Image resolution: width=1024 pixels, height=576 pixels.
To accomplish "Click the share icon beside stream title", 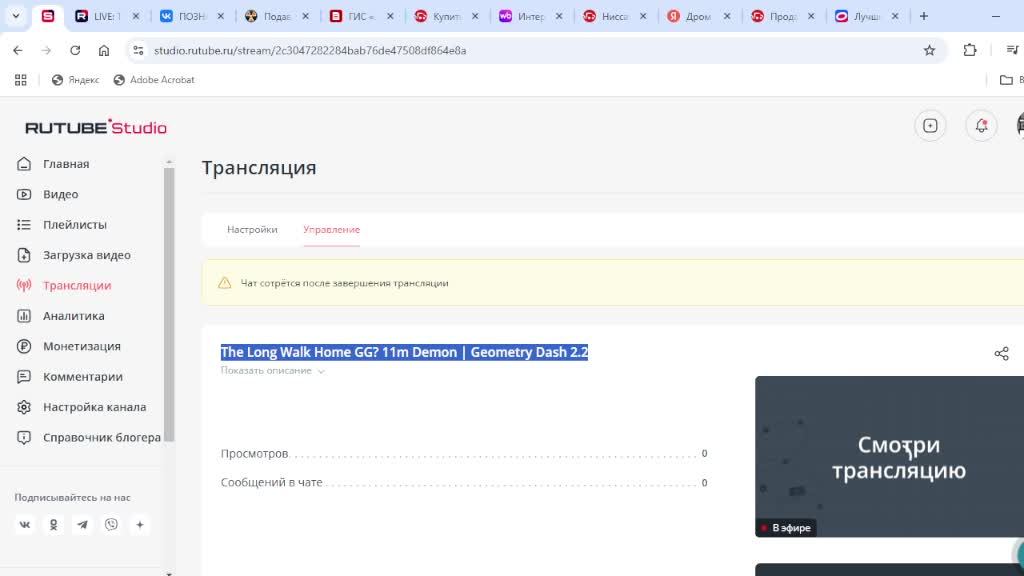I will (1001, 353).
